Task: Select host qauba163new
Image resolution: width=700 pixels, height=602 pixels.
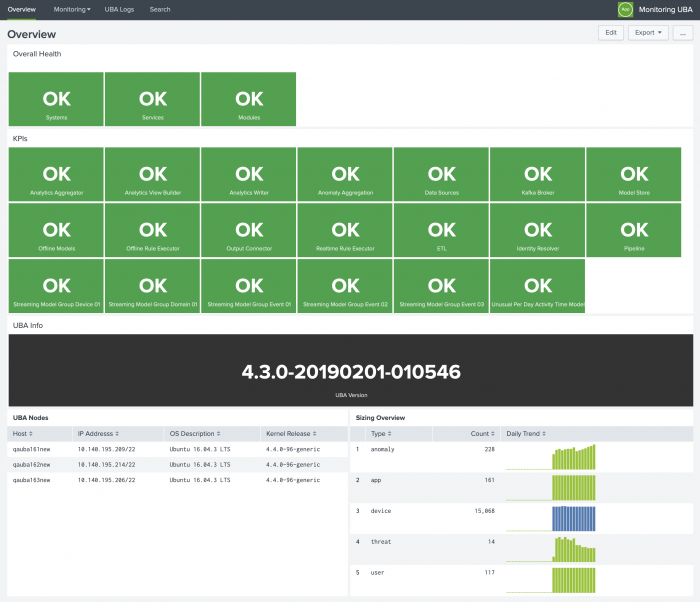Action: (31, 480)
